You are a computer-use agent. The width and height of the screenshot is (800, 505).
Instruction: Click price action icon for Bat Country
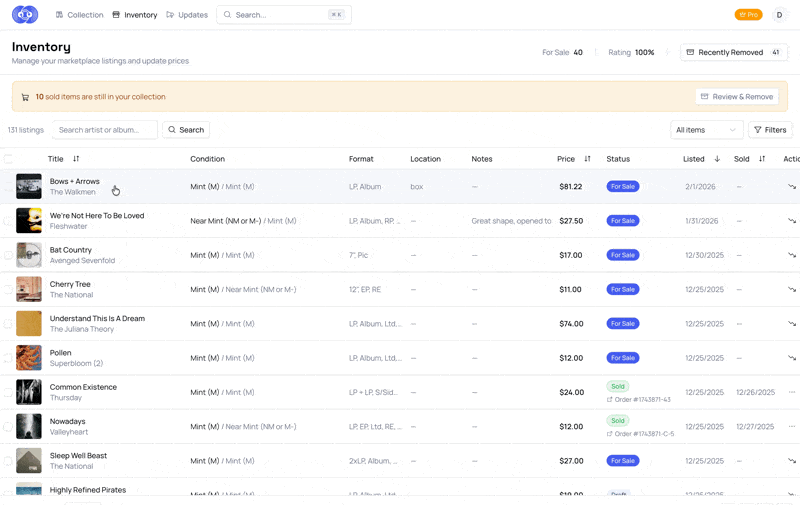pyautogui.click(x=792, y=255)
